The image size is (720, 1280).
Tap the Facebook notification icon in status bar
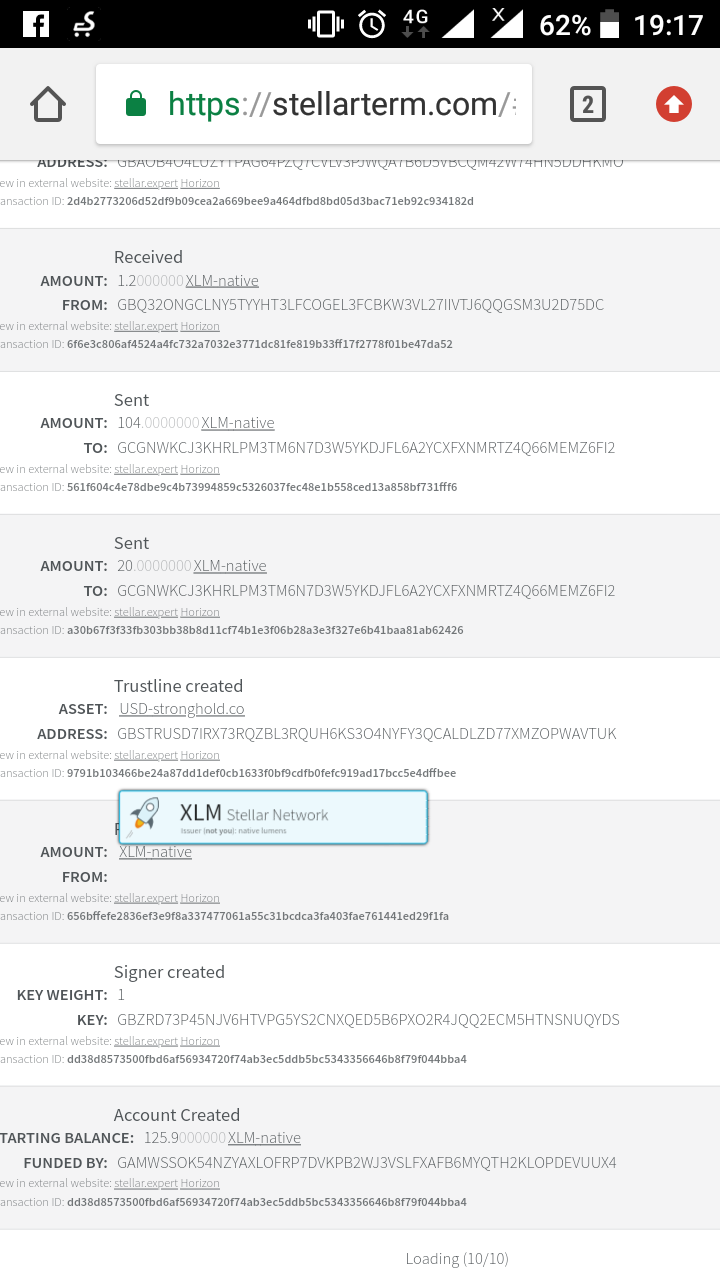[36, 24]
